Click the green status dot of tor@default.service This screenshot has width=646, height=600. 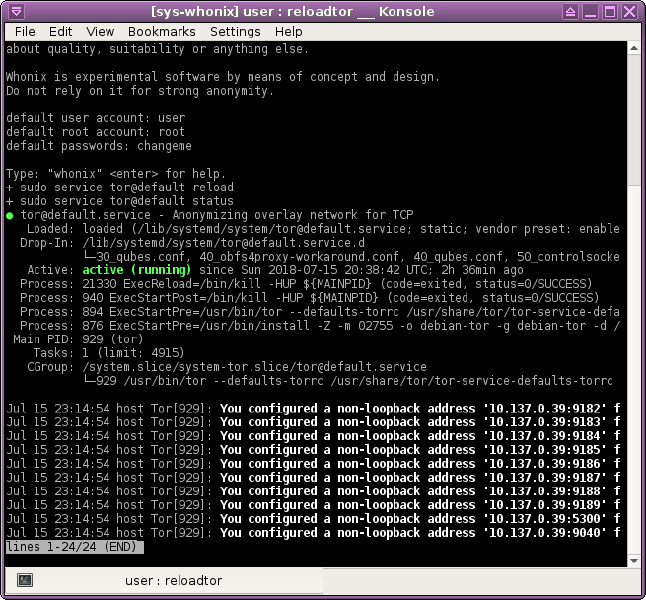10,216
